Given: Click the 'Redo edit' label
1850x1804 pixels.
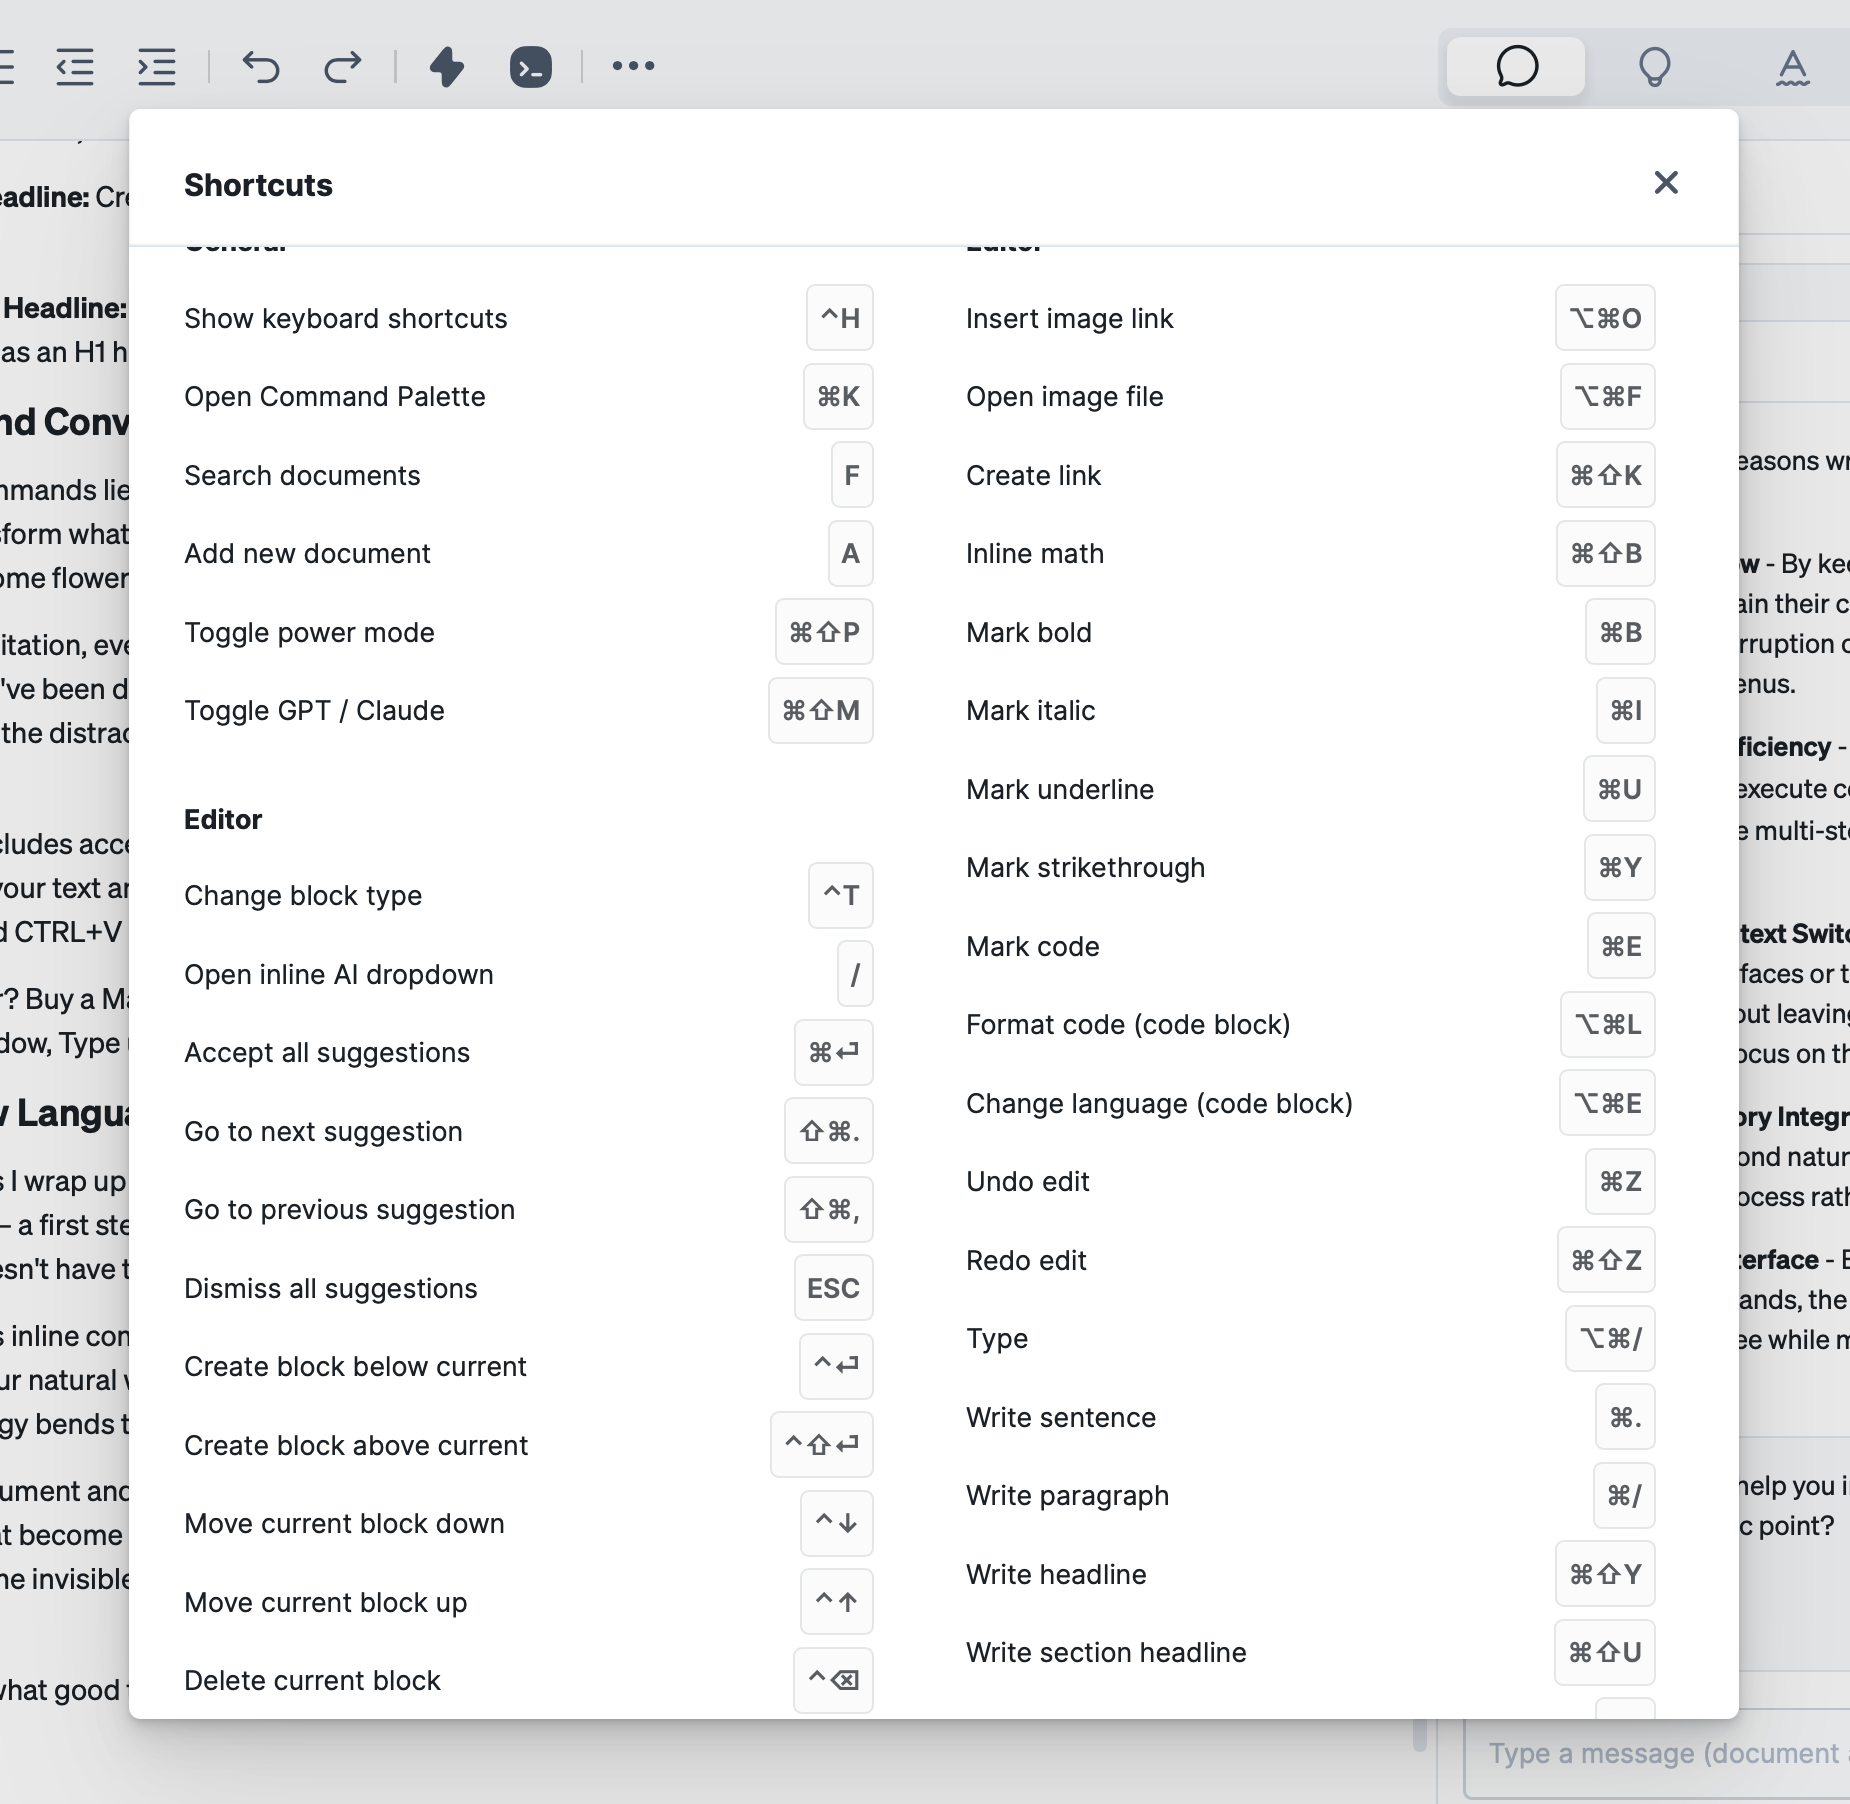Looking at the screenshot, I should coord(1027,1260).
